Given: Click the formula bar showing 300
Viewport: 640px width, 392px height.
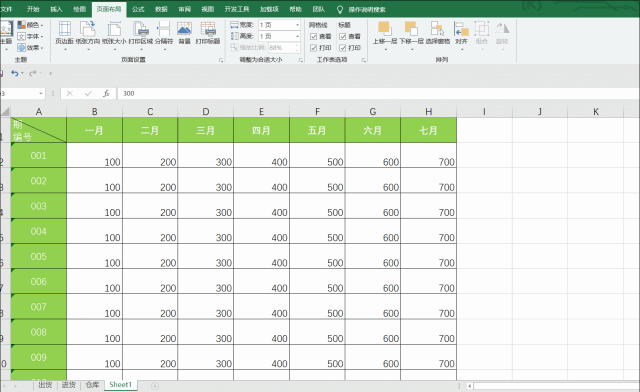Looking at the screenshot, I should [x=378, y=94].
